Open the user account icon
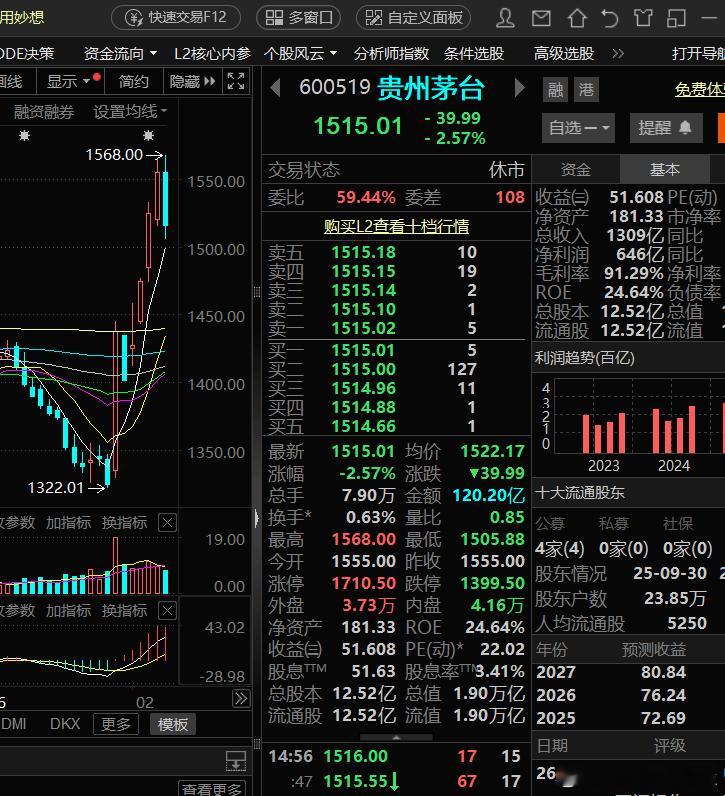Screen dimensions: 725x796 [505, 18]
